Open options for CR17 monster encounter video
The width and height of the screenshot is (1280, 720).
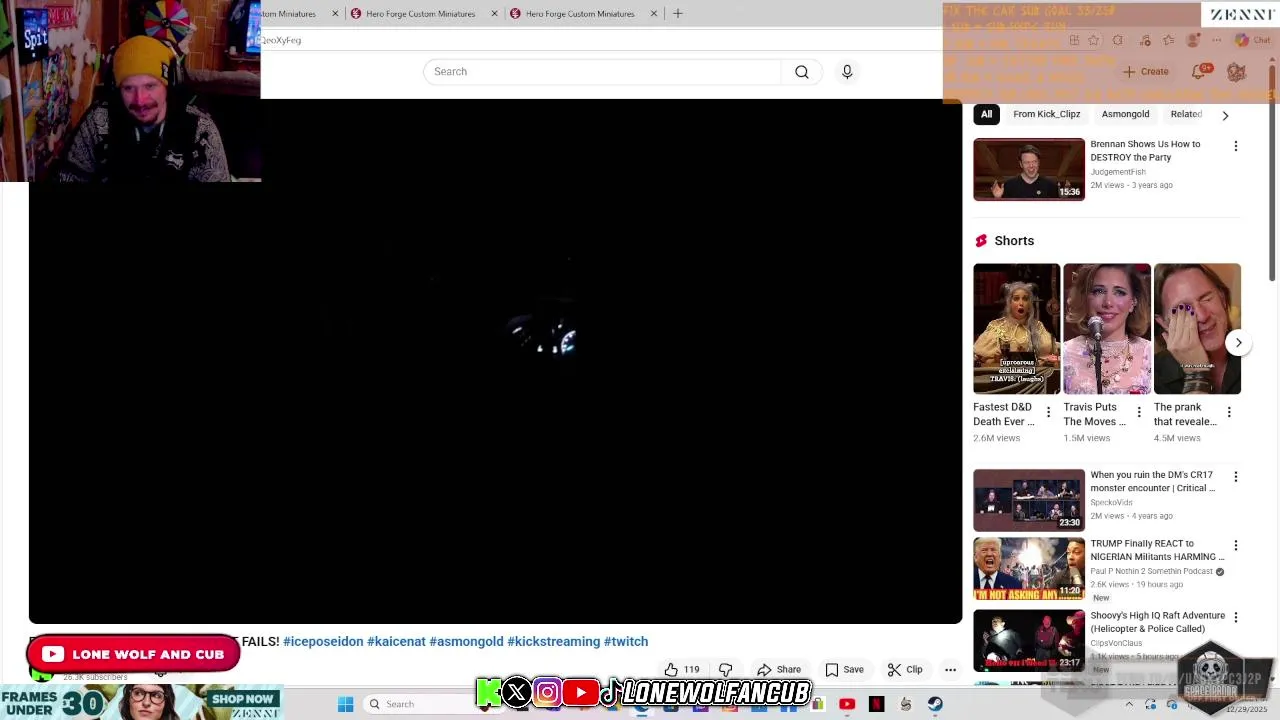[1235, 477]
